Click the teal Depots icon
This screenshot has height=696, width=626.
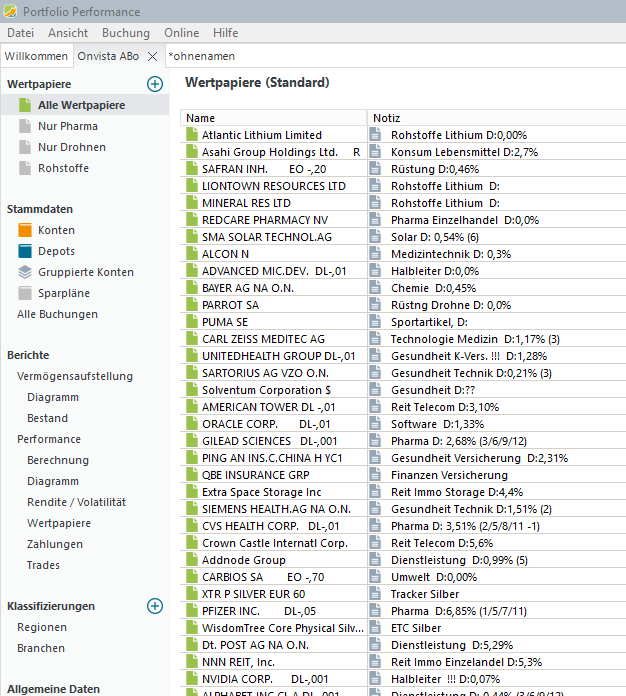(x=25, y=251)
